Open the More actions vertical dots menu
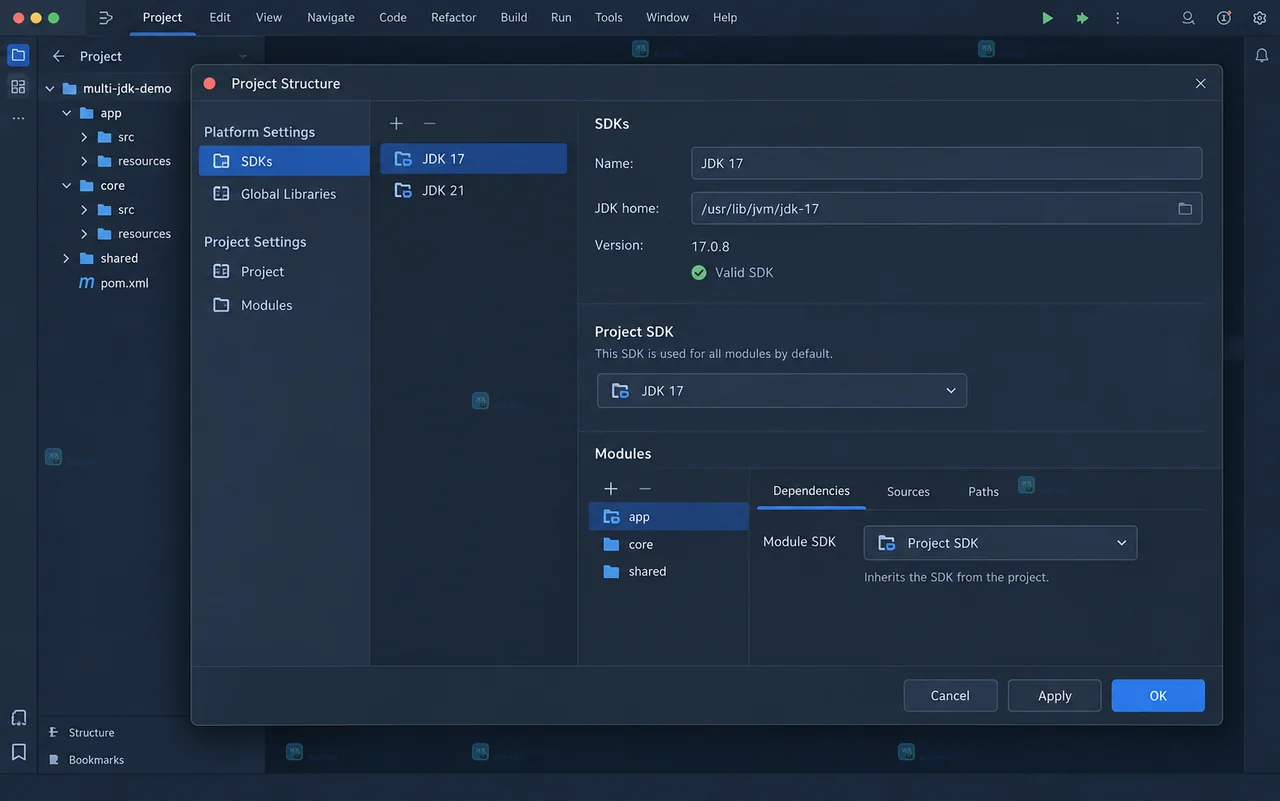 [1118, 18]
